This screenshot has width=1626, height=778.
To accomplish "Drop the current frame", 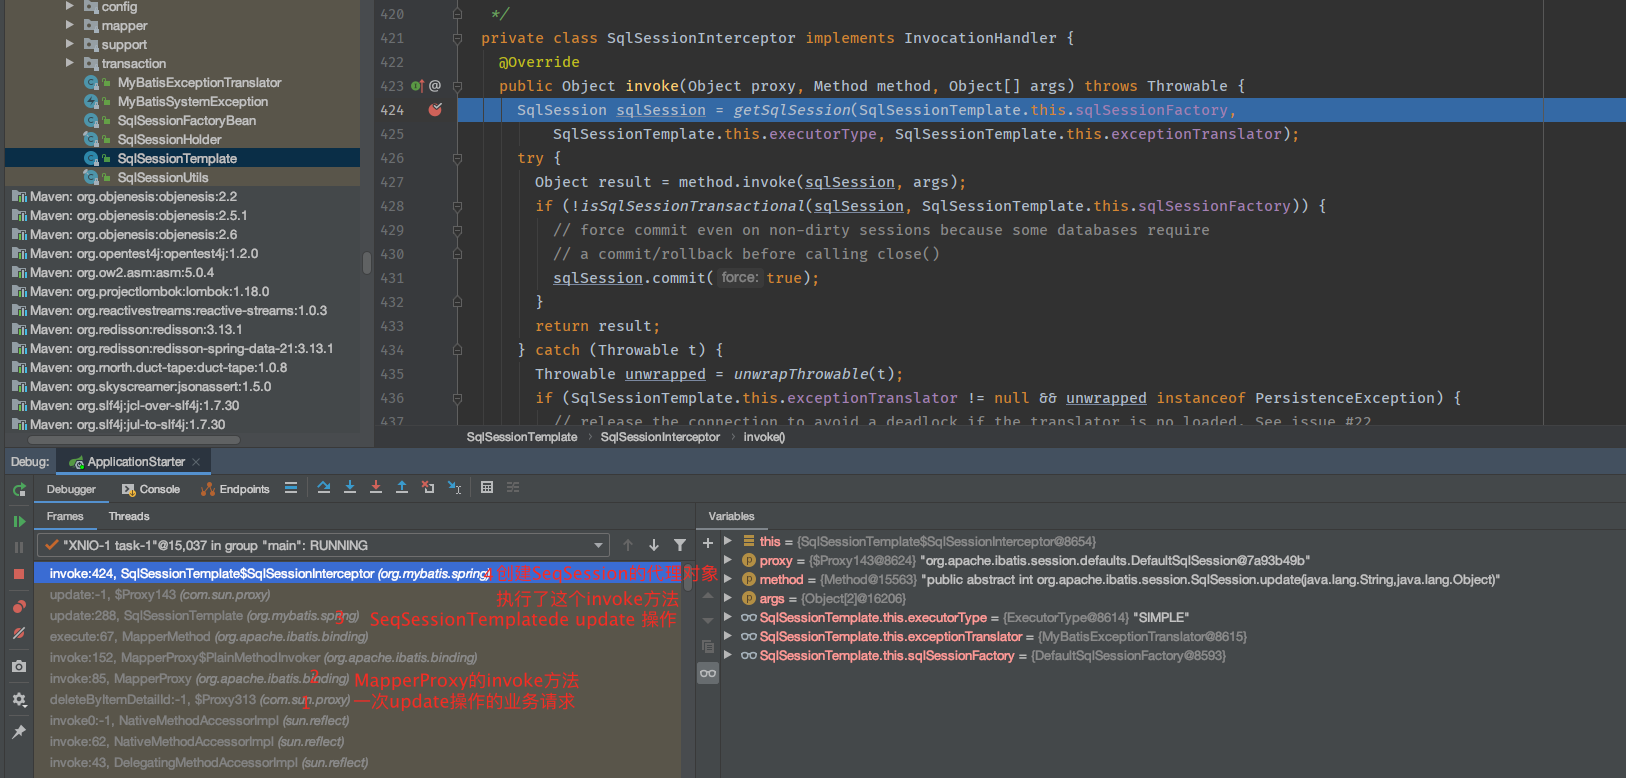I will (x=428, y=488).
